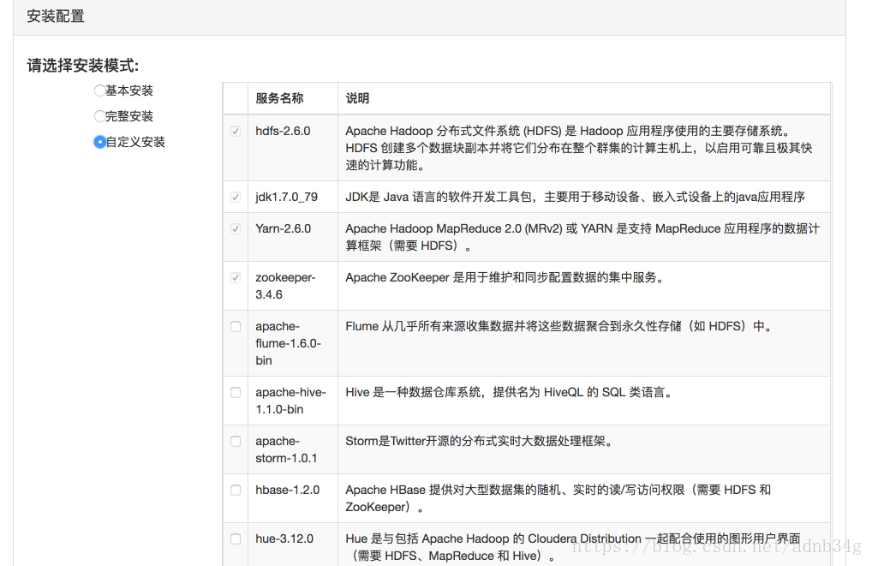Choose the 完整安装 install mode
Image resolution: width=873 pixels, height=566 pixels.
pos(99,116)
